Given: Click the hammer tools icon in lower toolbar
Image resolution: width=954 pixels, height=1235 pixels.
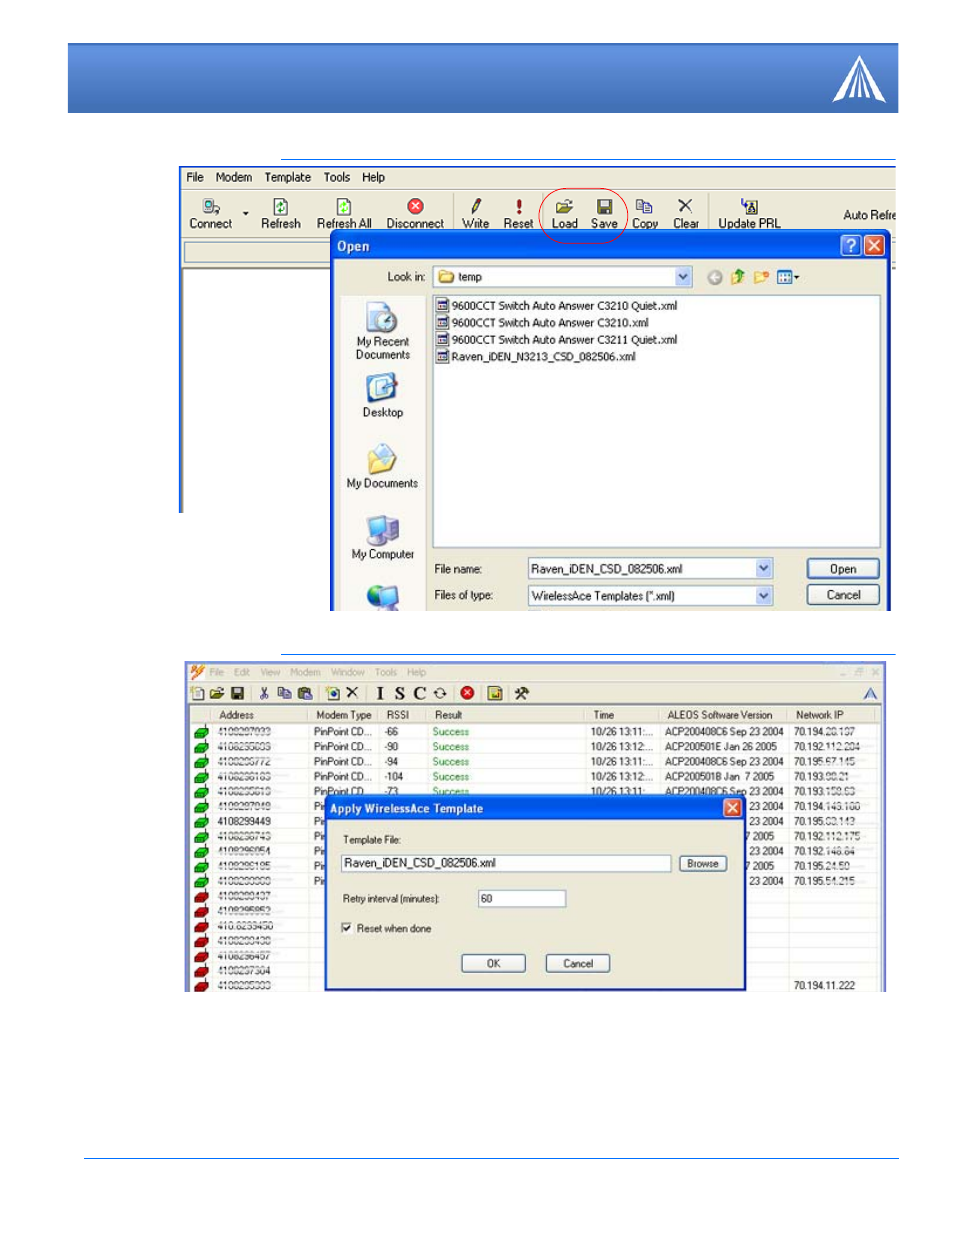Looking at the screenshot, I should (521, 693).
